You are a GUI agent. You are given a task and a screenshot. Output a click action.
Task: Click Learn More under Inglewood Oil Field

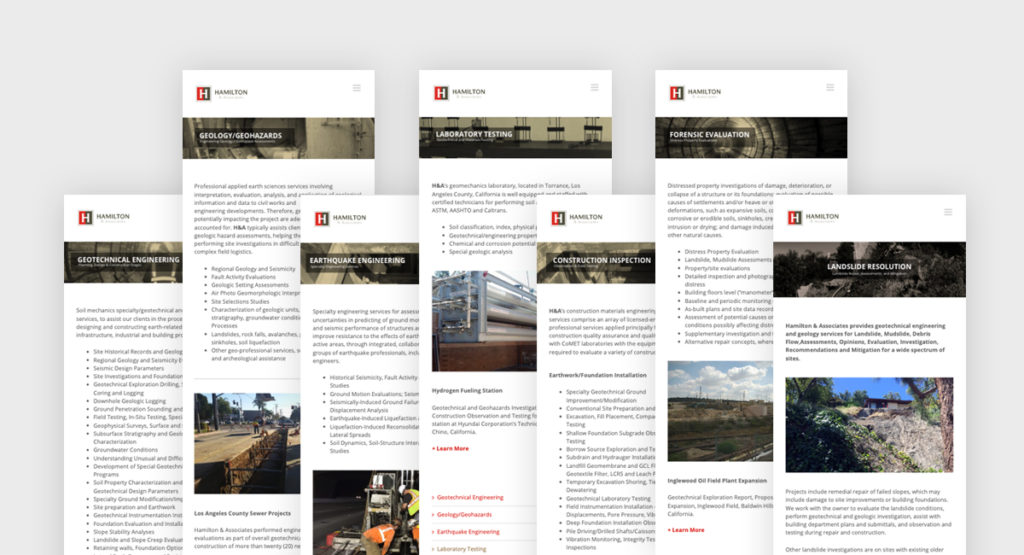point(688,529)
